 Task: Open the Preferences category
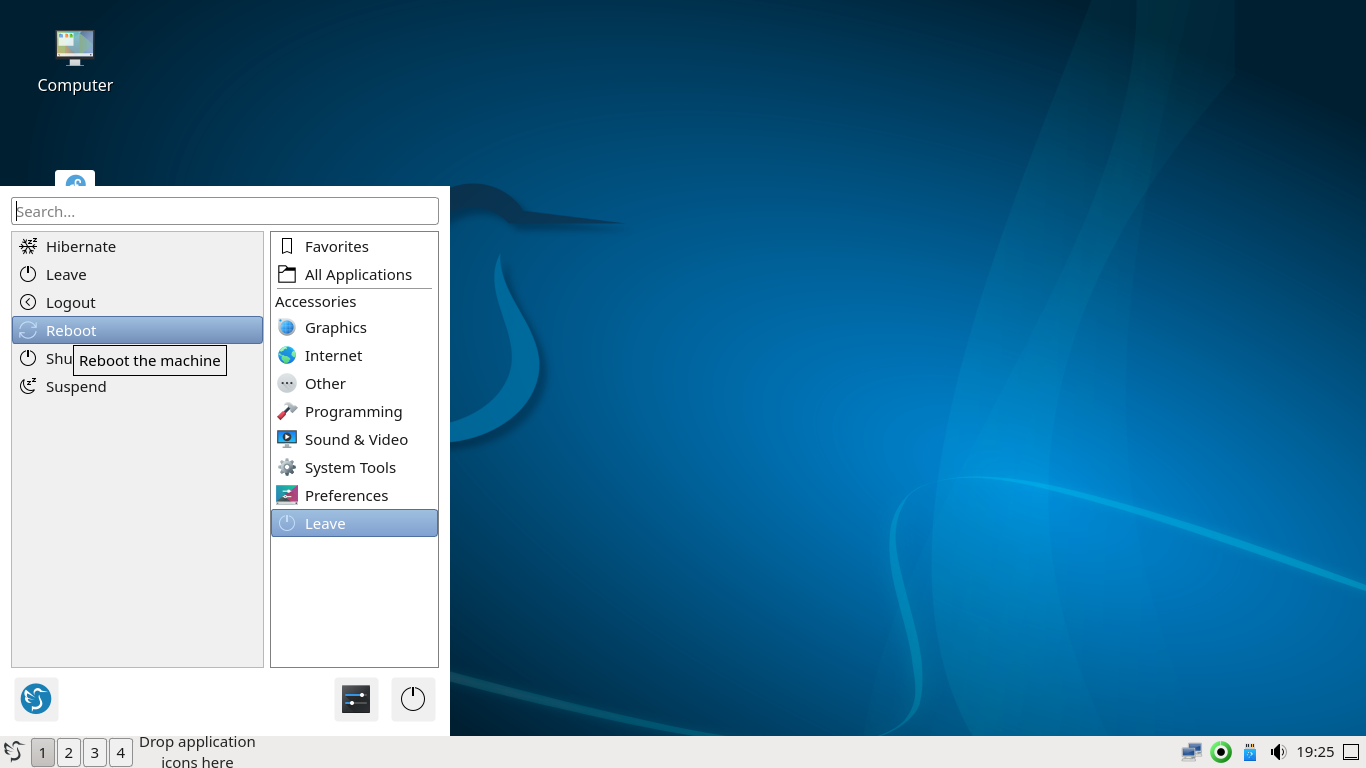point(354,495)
